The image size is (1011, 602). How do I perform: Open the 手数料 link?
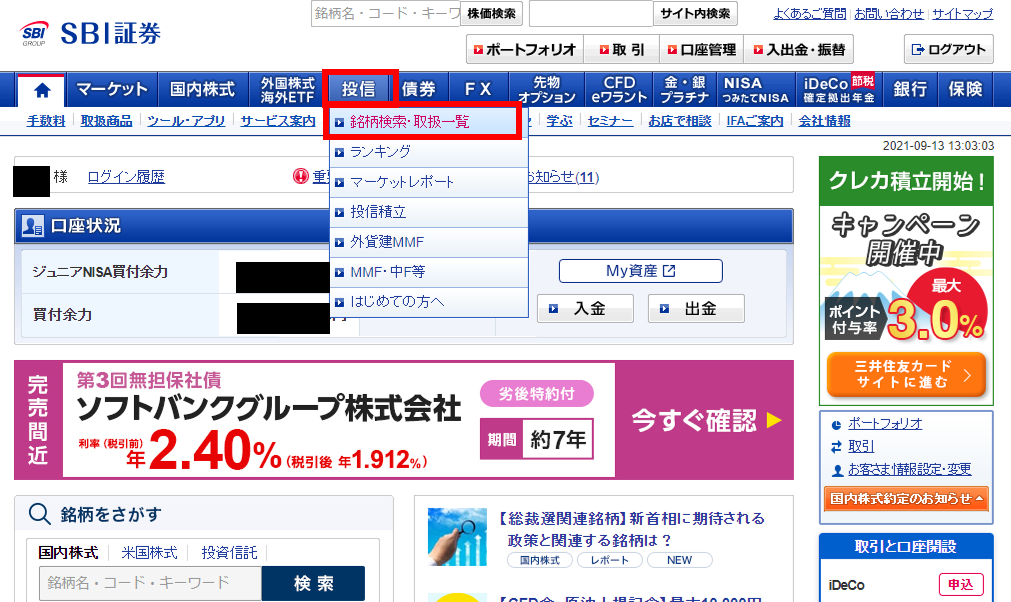(x=46, y=121)
